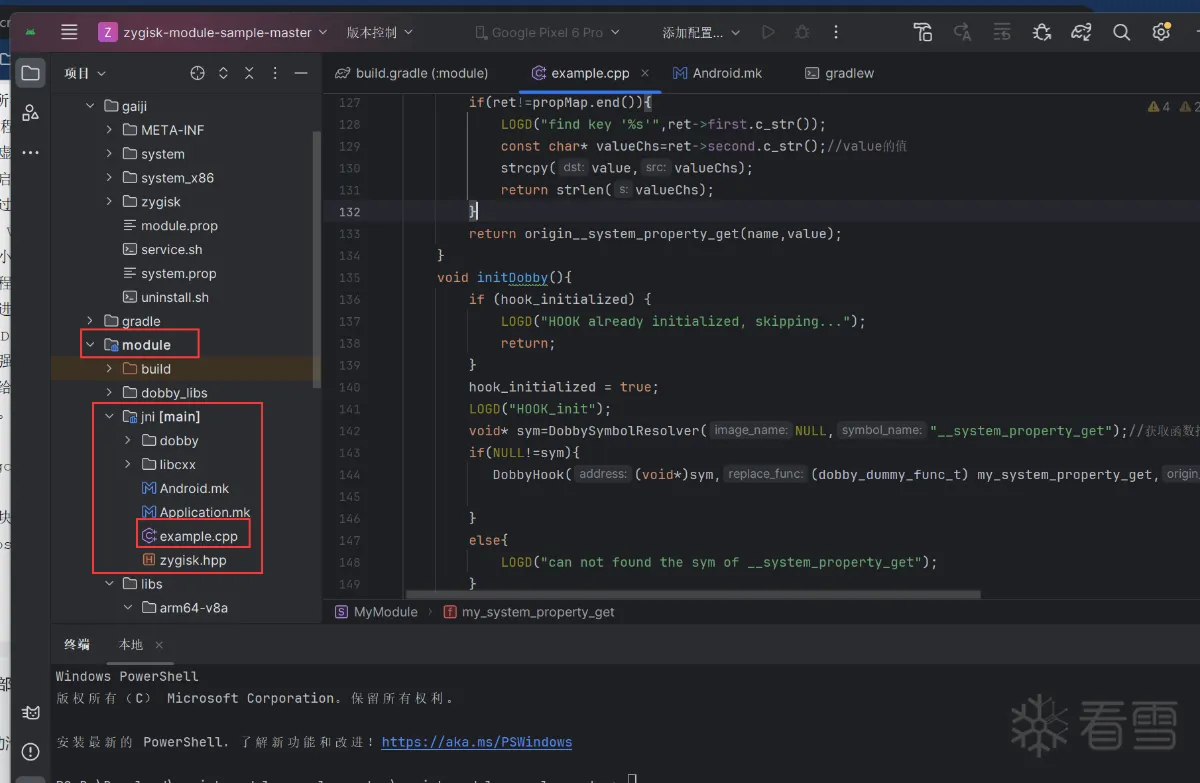Collapse the gaiji folder

click(x=91, y=106)
